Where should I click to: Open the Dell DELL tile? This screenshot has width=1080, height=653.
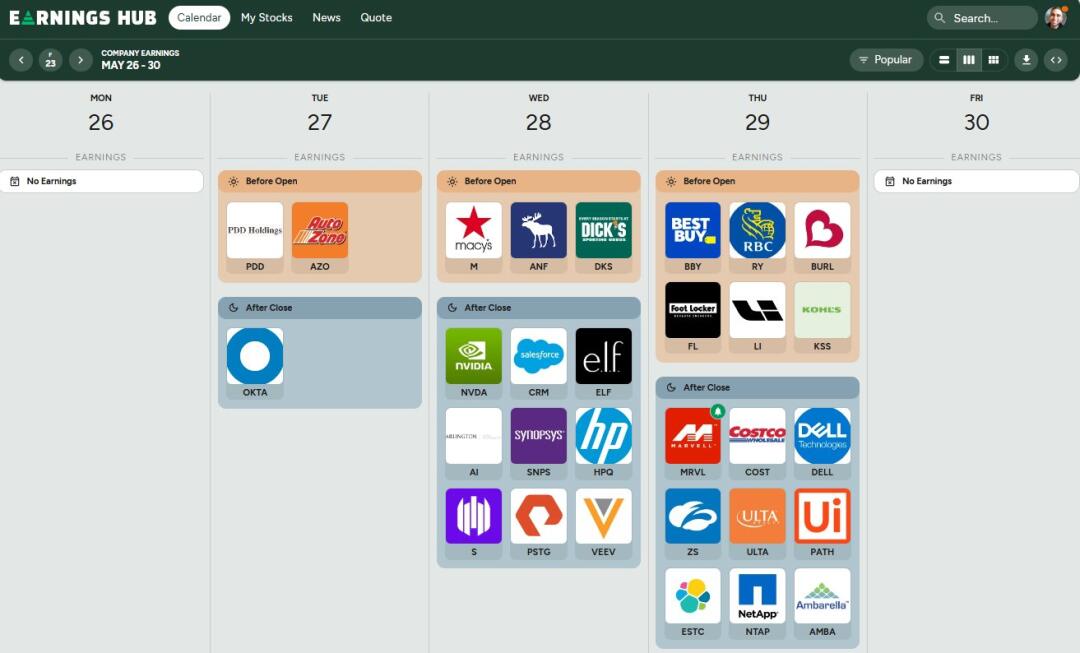coord(822,444)
